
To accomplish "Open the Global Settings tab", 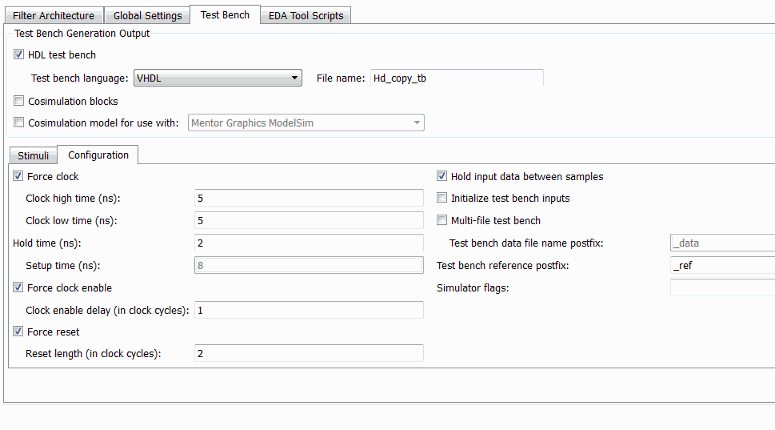I will [148, 16].
